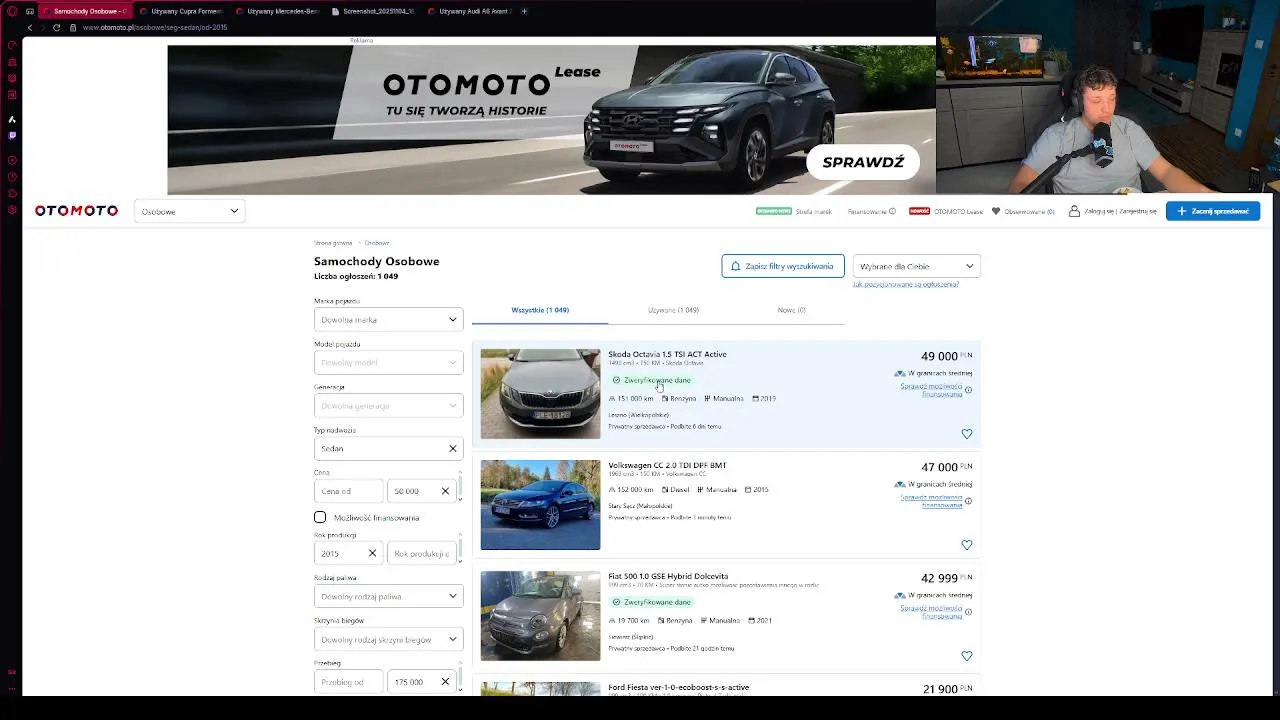Click the OTOMOTO logo
The width and height of the screenshot is (1280, 720).
76,211
